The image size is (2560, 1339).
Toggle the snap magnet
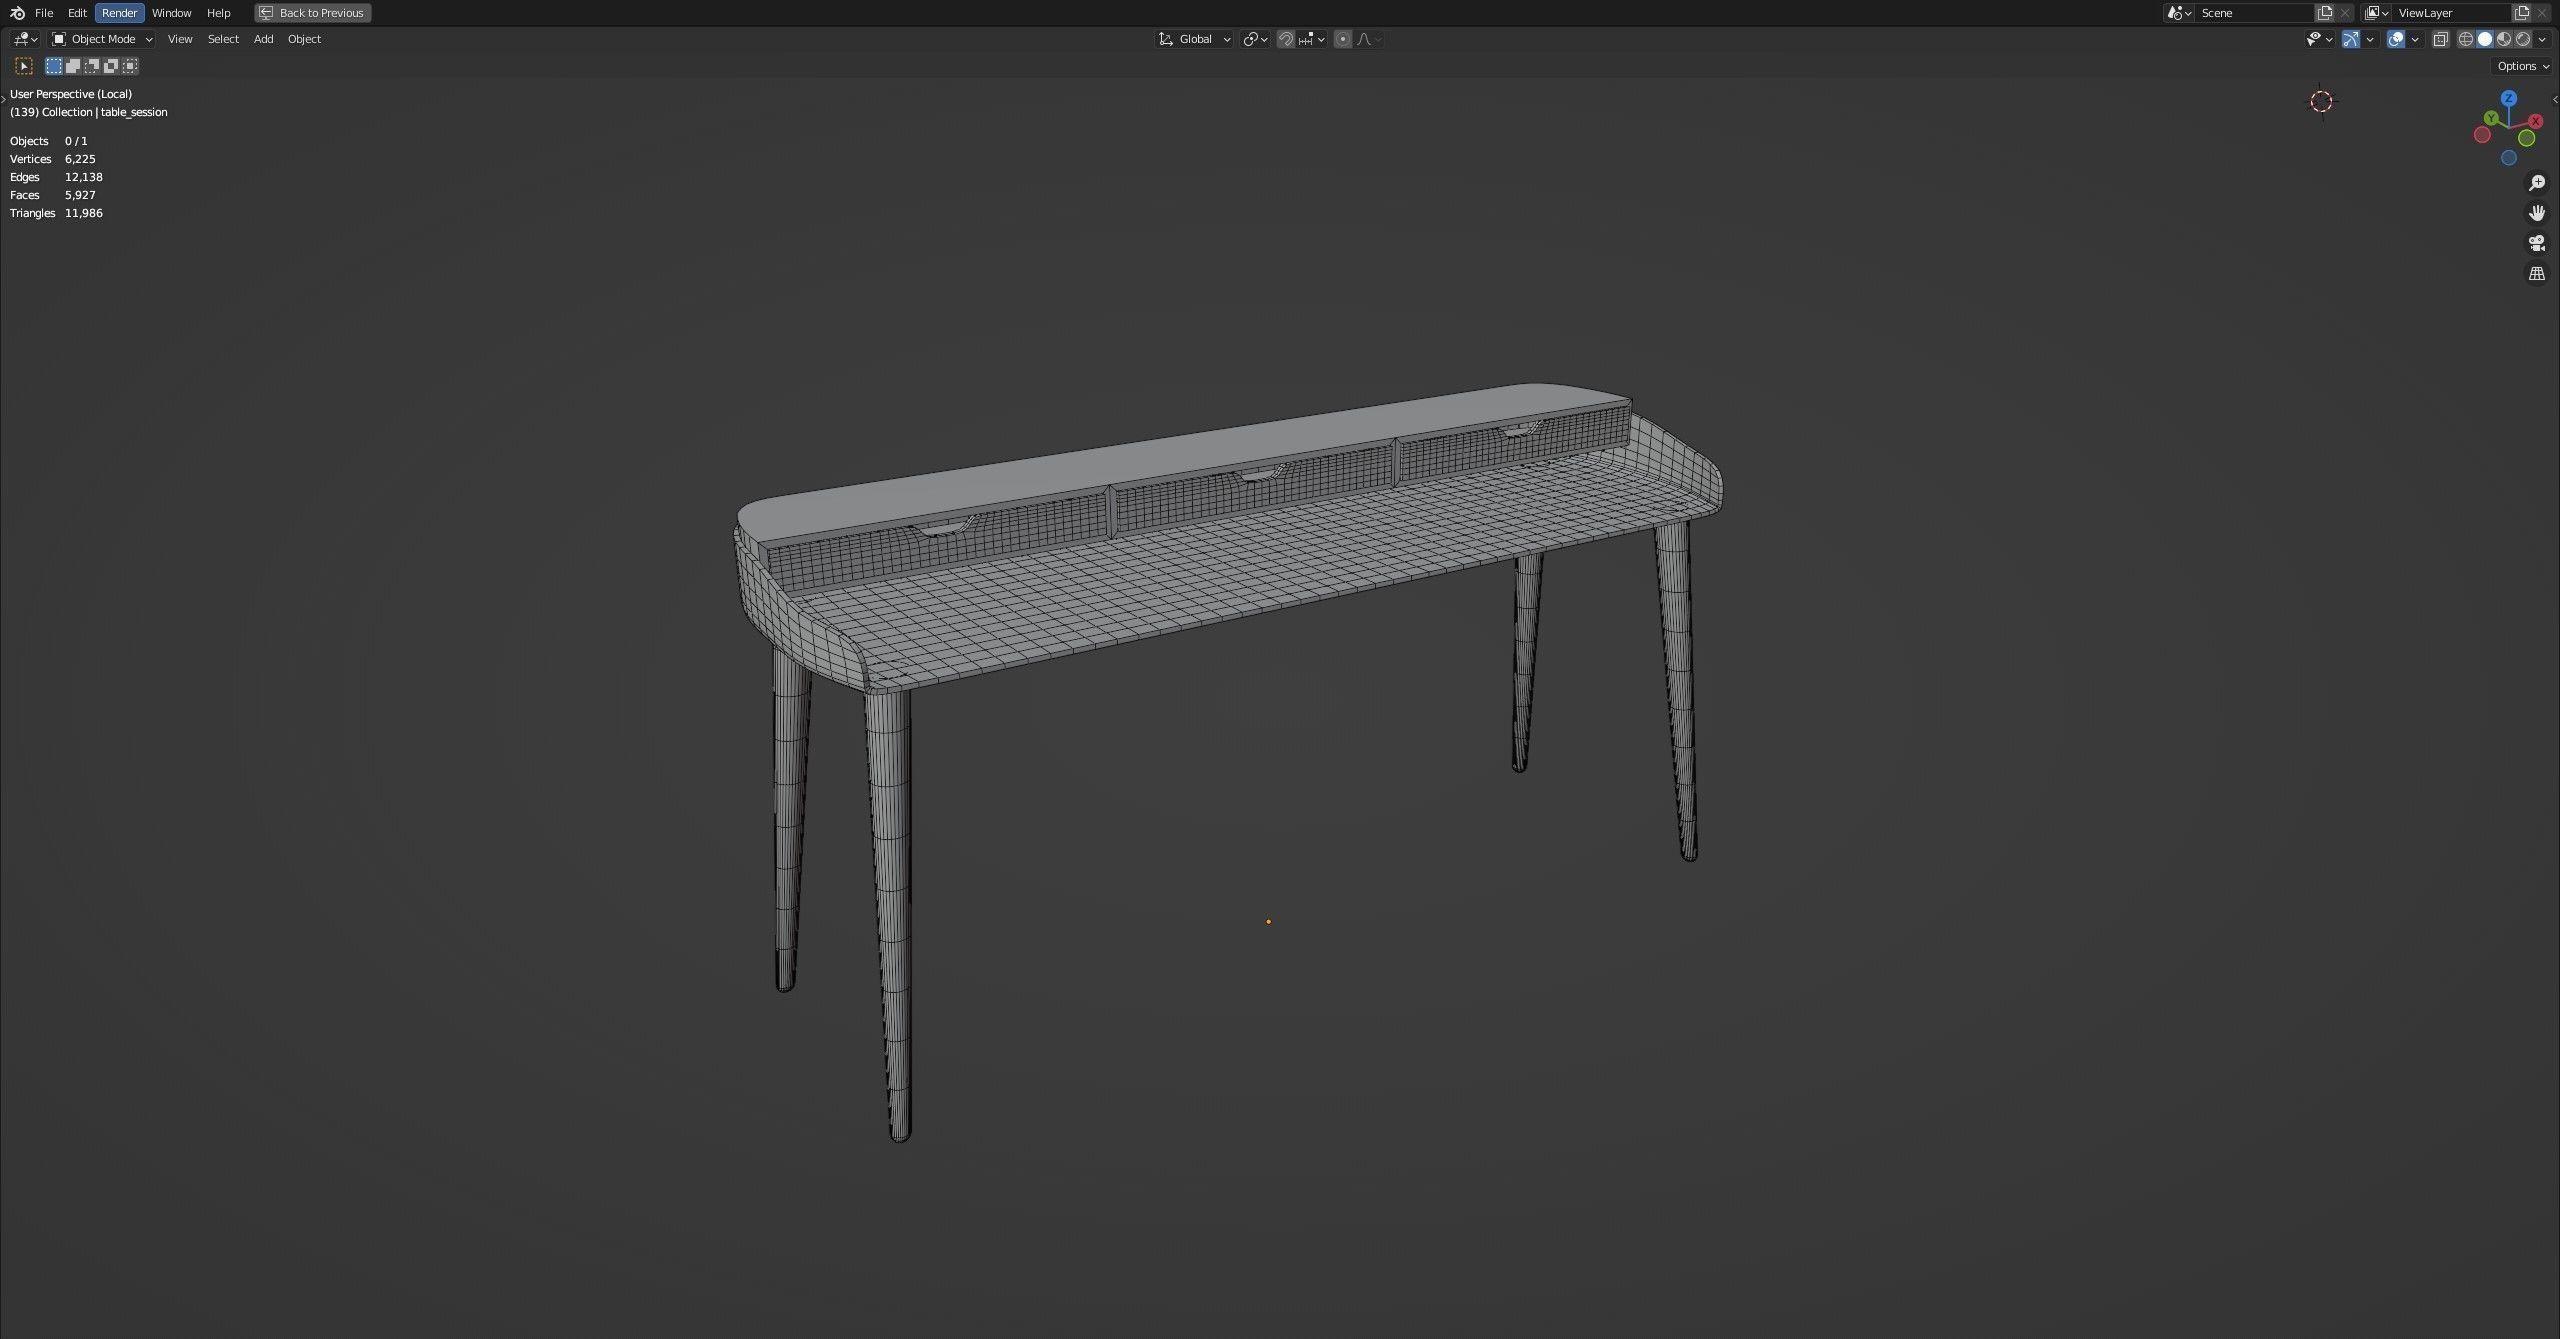click(x=1286, y=39)
